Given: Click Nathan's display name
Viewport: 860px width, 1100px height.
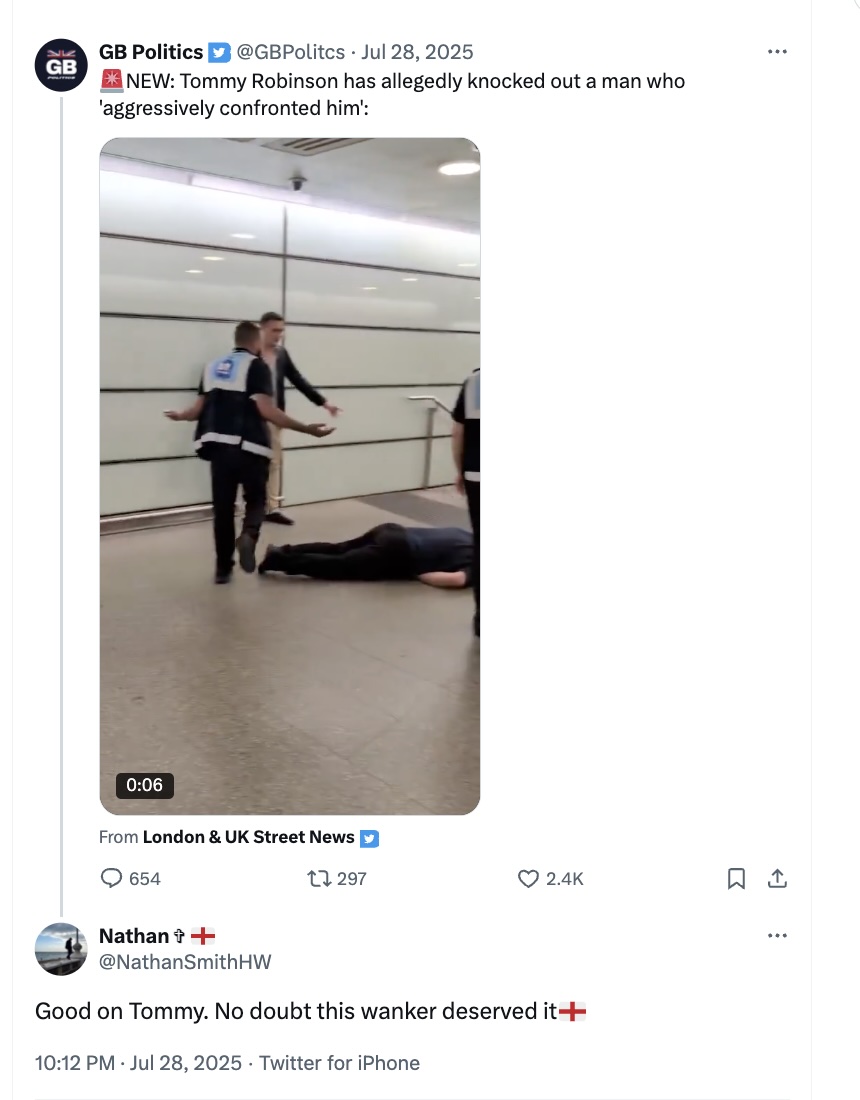Looking at the screenshot, I should click(134, 936).
